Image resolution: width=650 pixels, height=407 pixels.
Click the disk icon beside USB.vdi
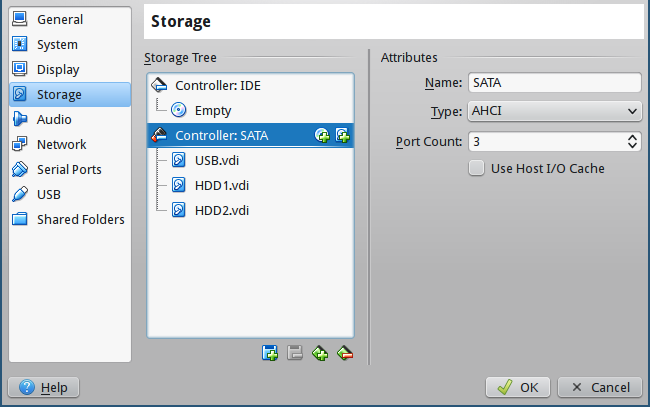179,160
